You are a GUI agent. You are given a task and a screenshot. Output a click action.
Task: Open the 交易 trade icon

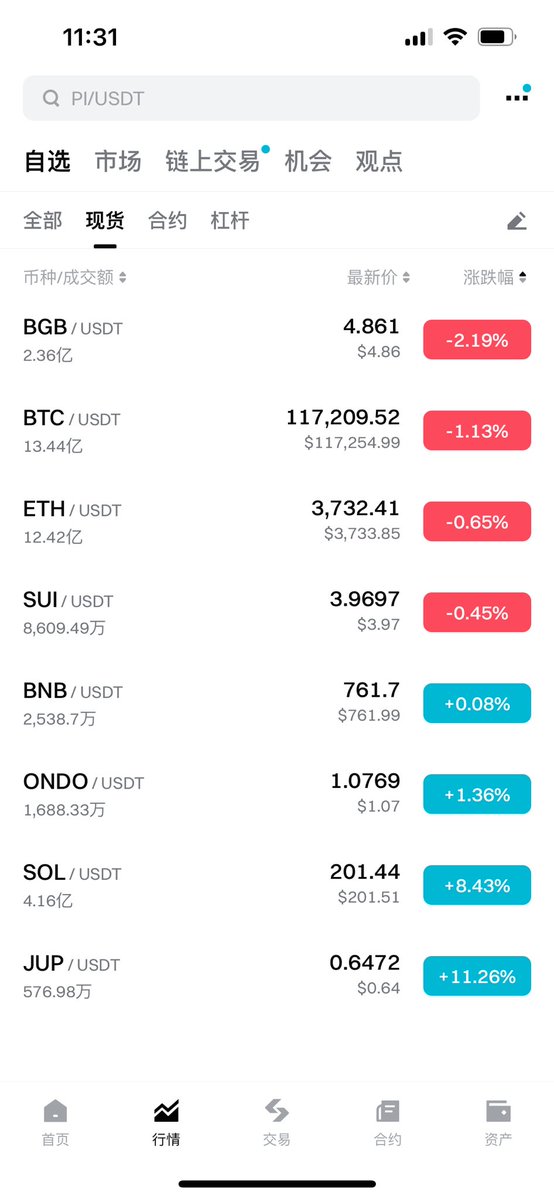[277, 1111]
